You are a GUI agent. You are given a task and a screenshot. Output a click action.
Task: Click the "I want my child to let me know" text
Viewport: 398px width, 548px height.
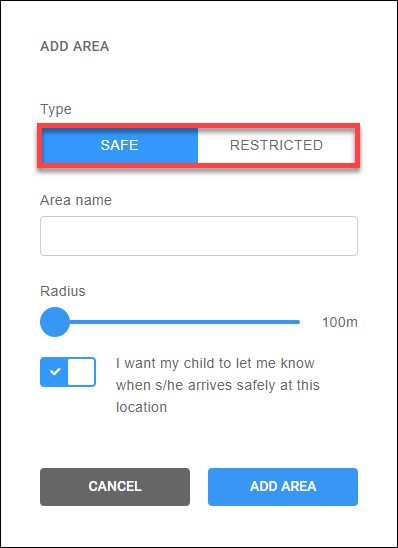coord(215,363)
